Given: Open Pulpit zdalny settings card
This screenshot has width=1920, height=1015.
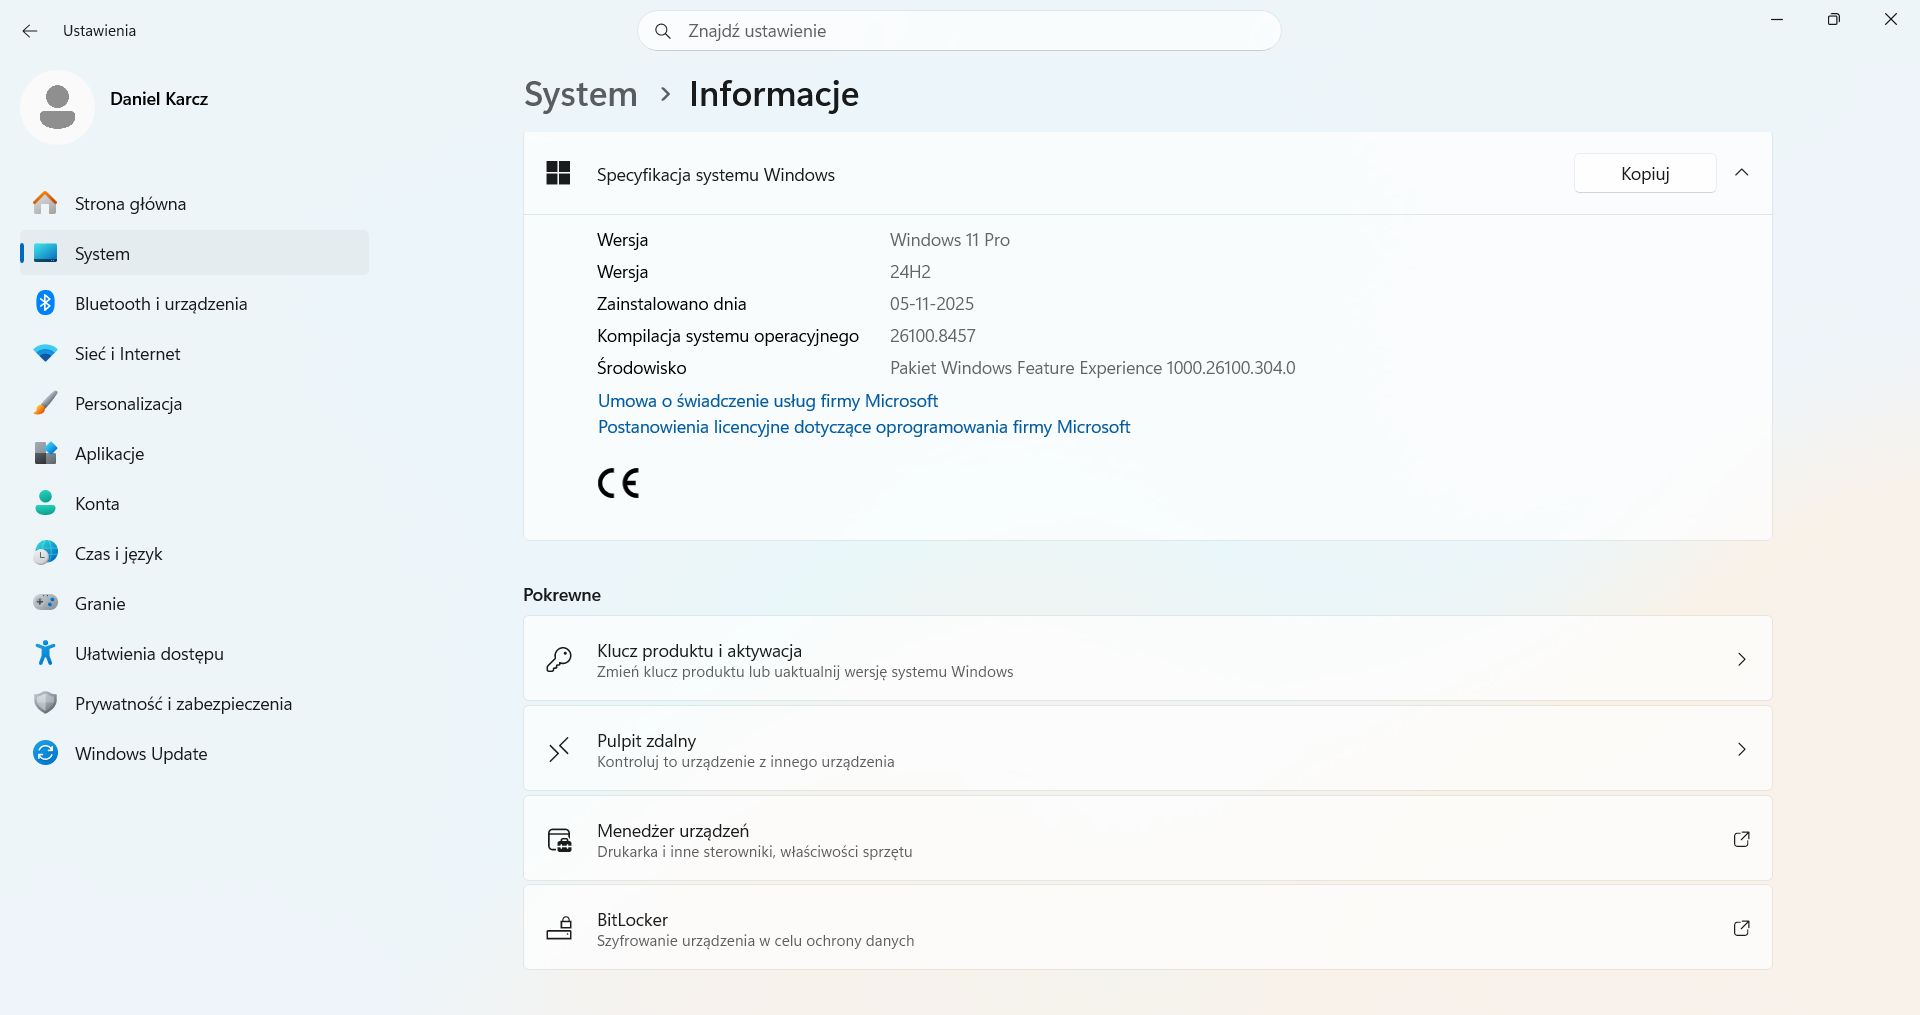Looking at the screenshot, I should click(x=1147, y=749).
